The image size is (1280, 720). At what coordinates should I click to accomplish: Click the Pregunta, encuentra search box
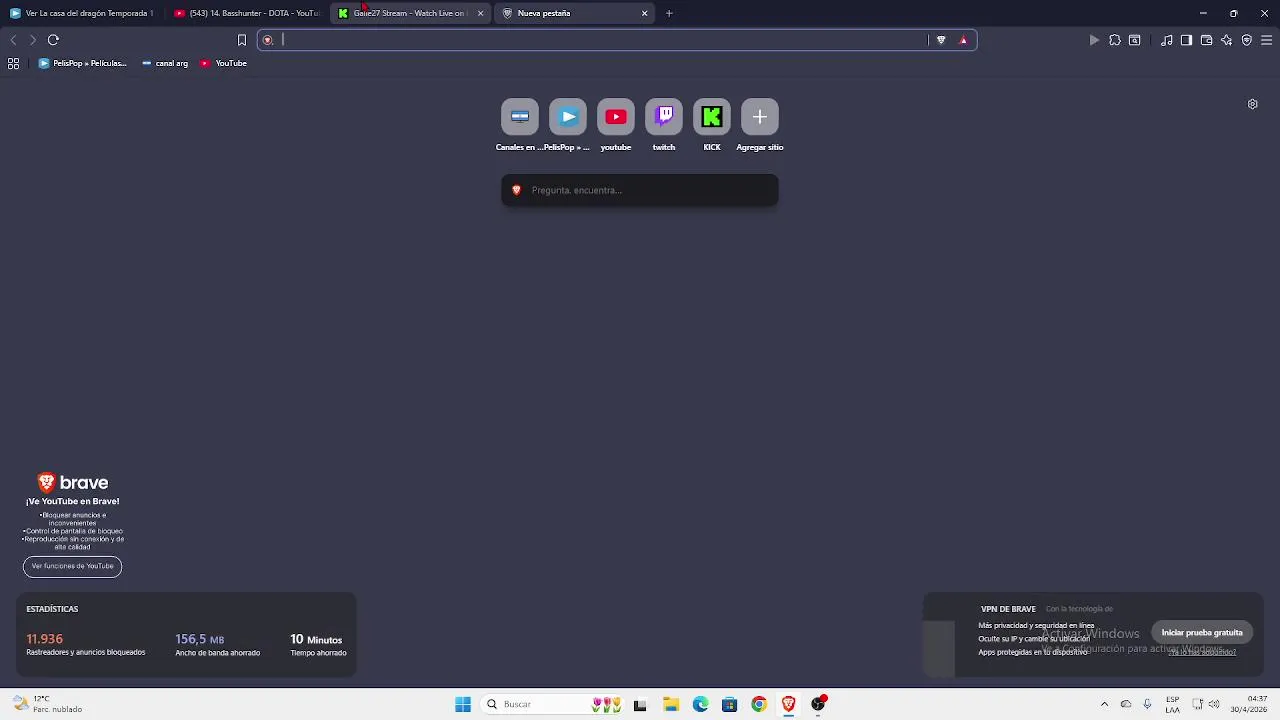(640, 190)
